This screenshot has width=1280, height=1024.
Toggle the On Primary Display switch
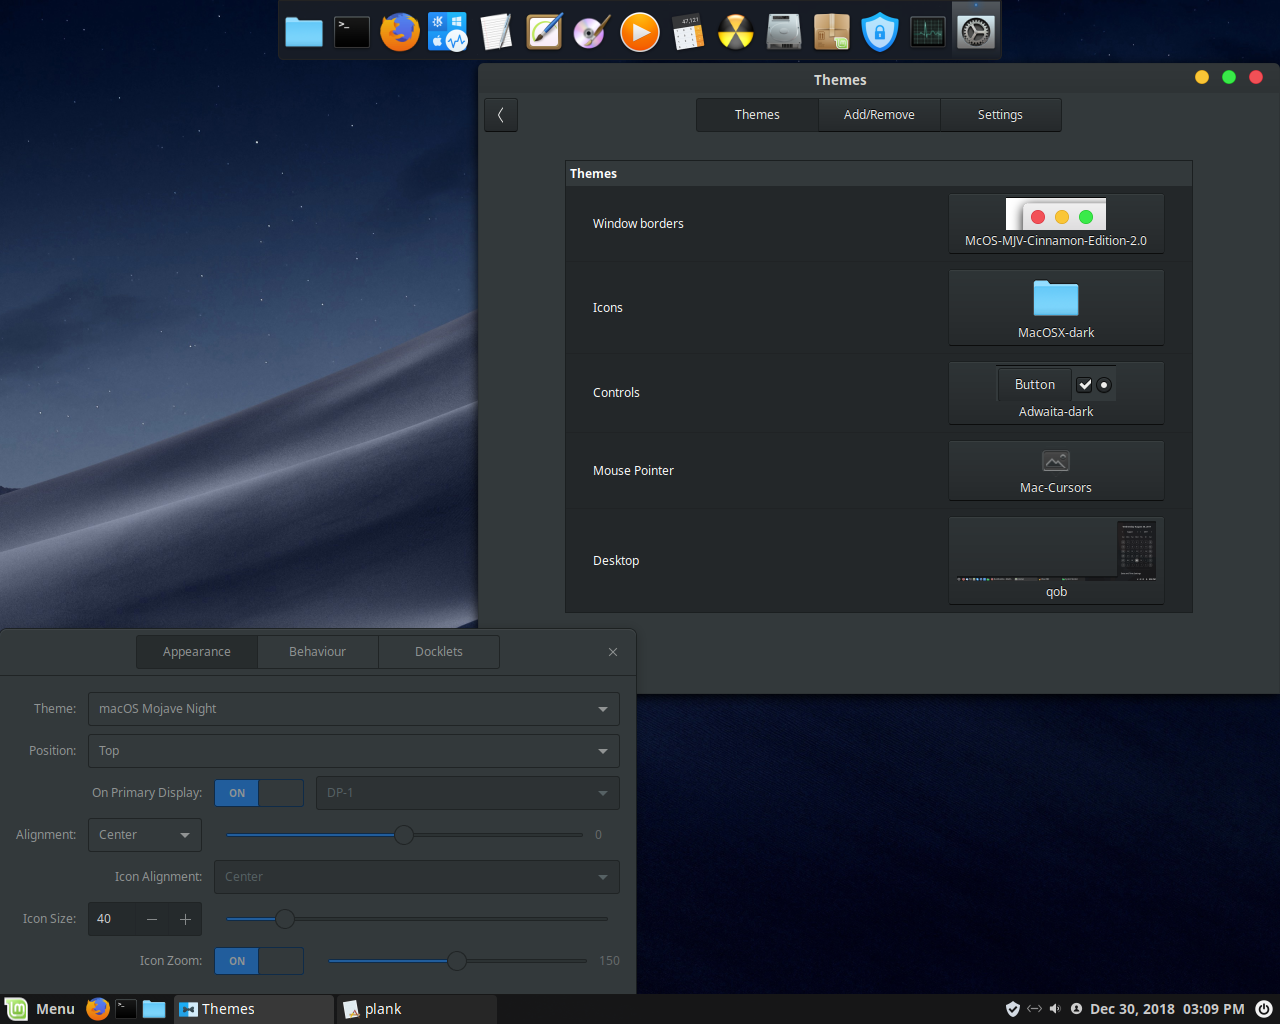[x=259, y=793]
